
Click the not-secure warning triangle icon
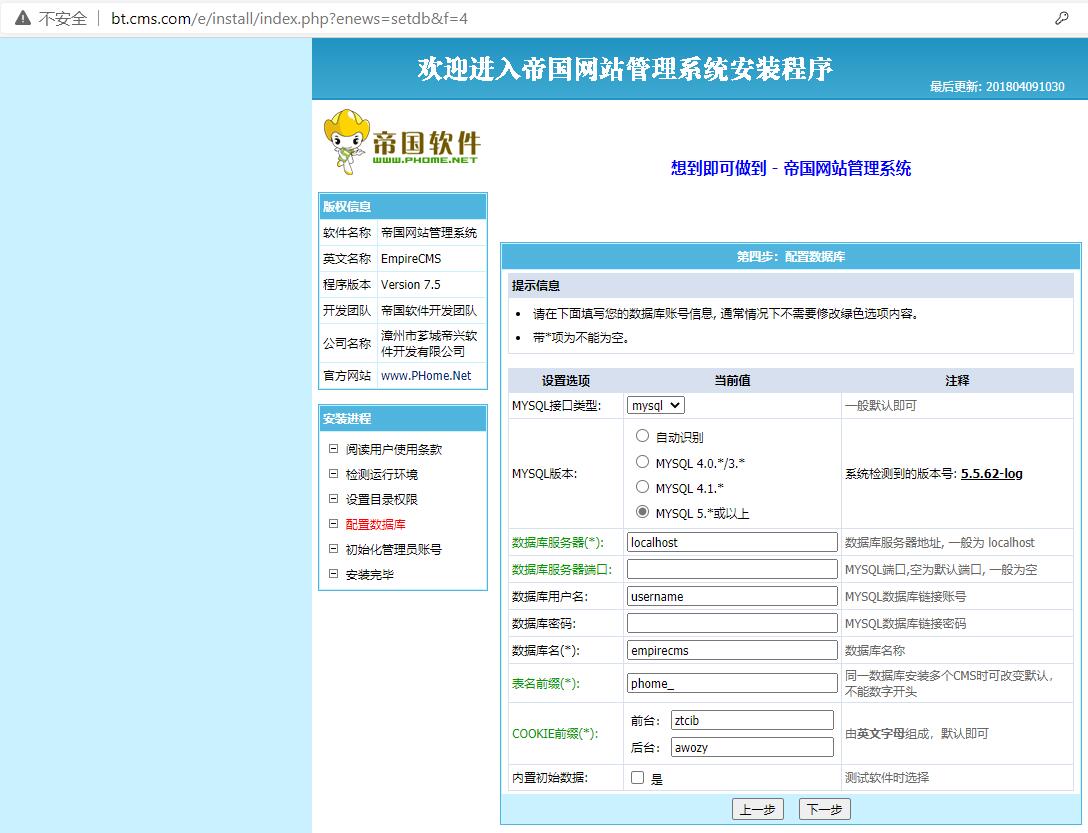(23, 18)
